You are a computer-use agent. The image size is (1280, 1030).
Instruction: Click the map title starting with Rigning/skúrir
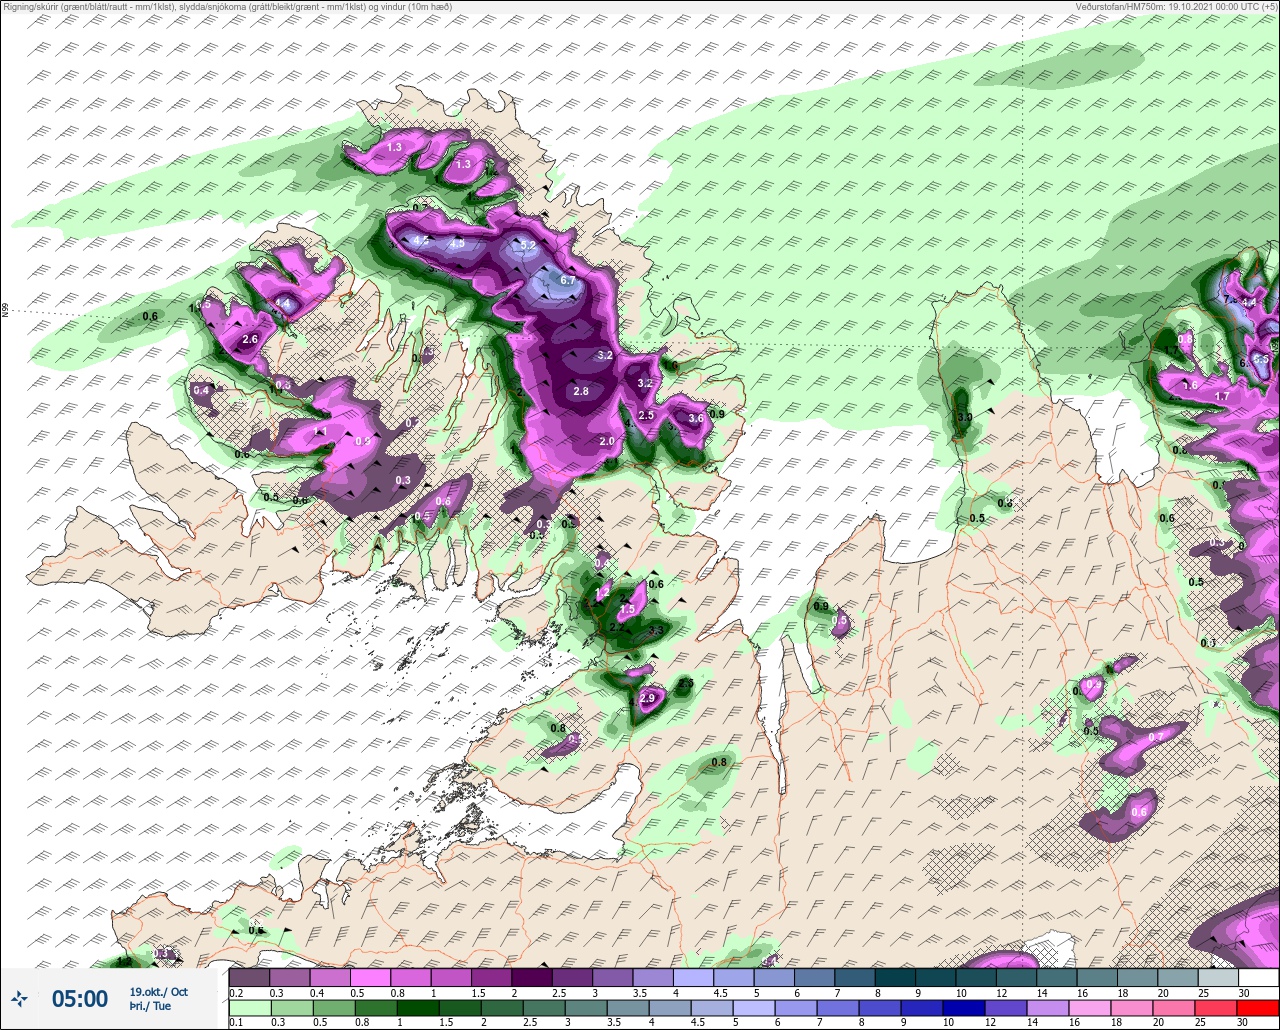[x=227, y=7]
